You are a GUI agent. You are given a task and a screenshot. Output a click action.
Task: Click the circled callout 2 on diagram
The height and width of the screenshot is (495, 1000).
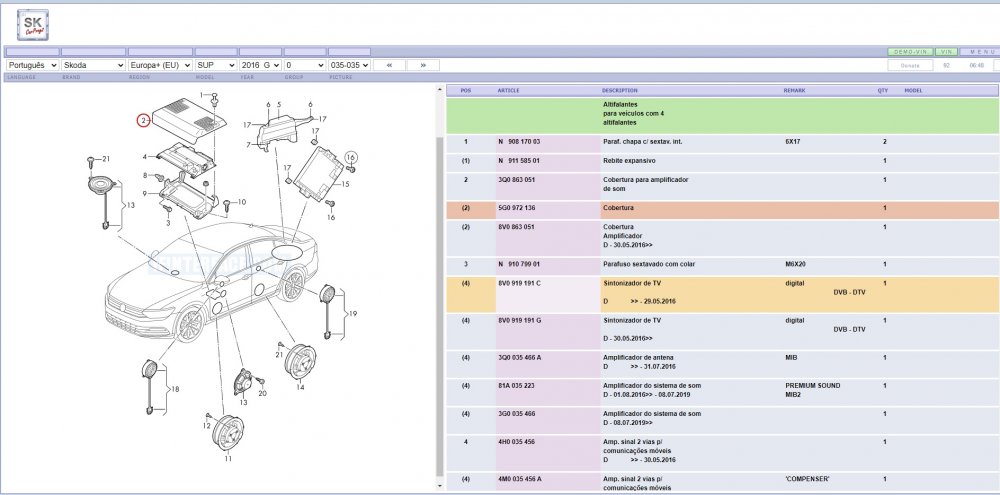point(143,120)
